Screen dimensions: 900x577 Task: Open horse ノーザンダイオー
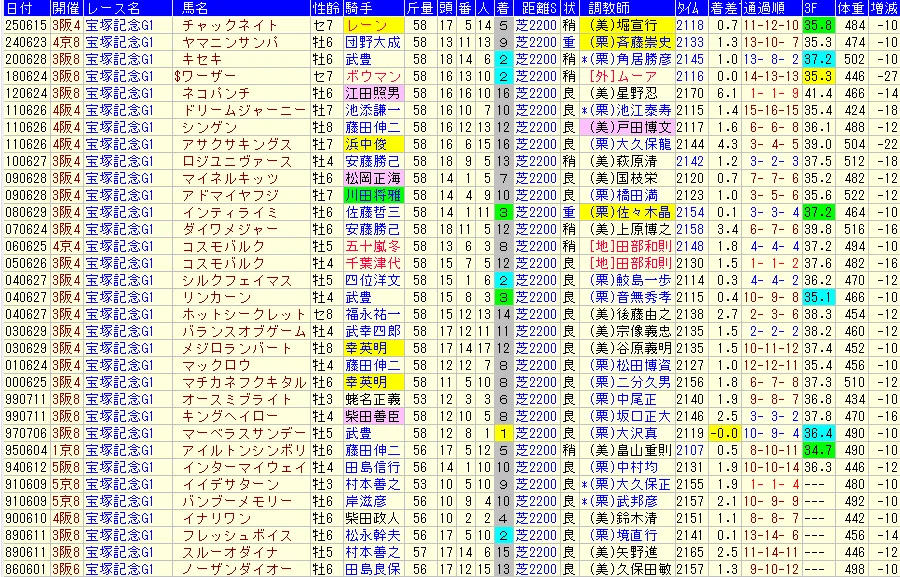237,570
